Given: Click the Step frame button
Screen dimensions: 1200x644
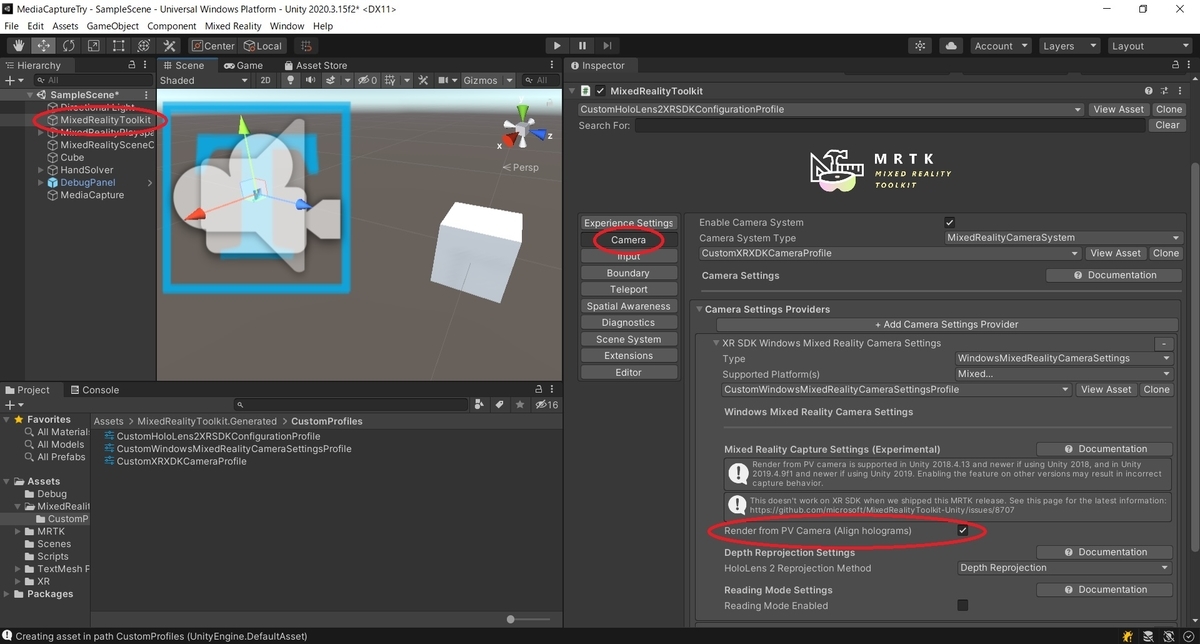Looking at the screenshot, I should 607,46.
